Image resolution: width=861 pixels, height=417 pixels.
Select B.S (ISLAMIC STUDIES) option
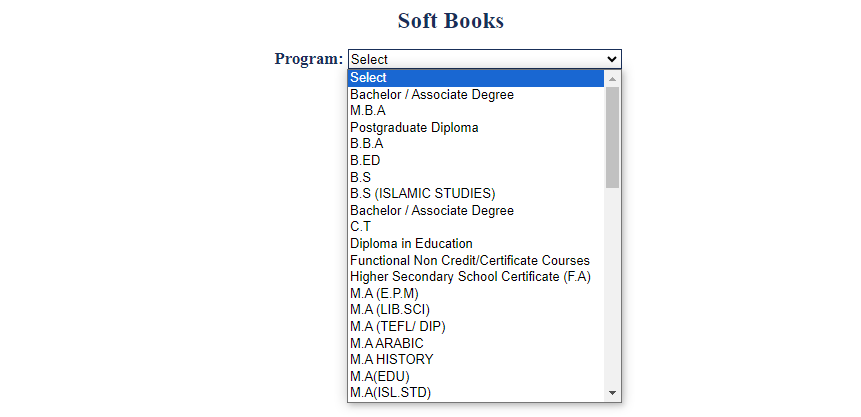(x=476, y=193)
